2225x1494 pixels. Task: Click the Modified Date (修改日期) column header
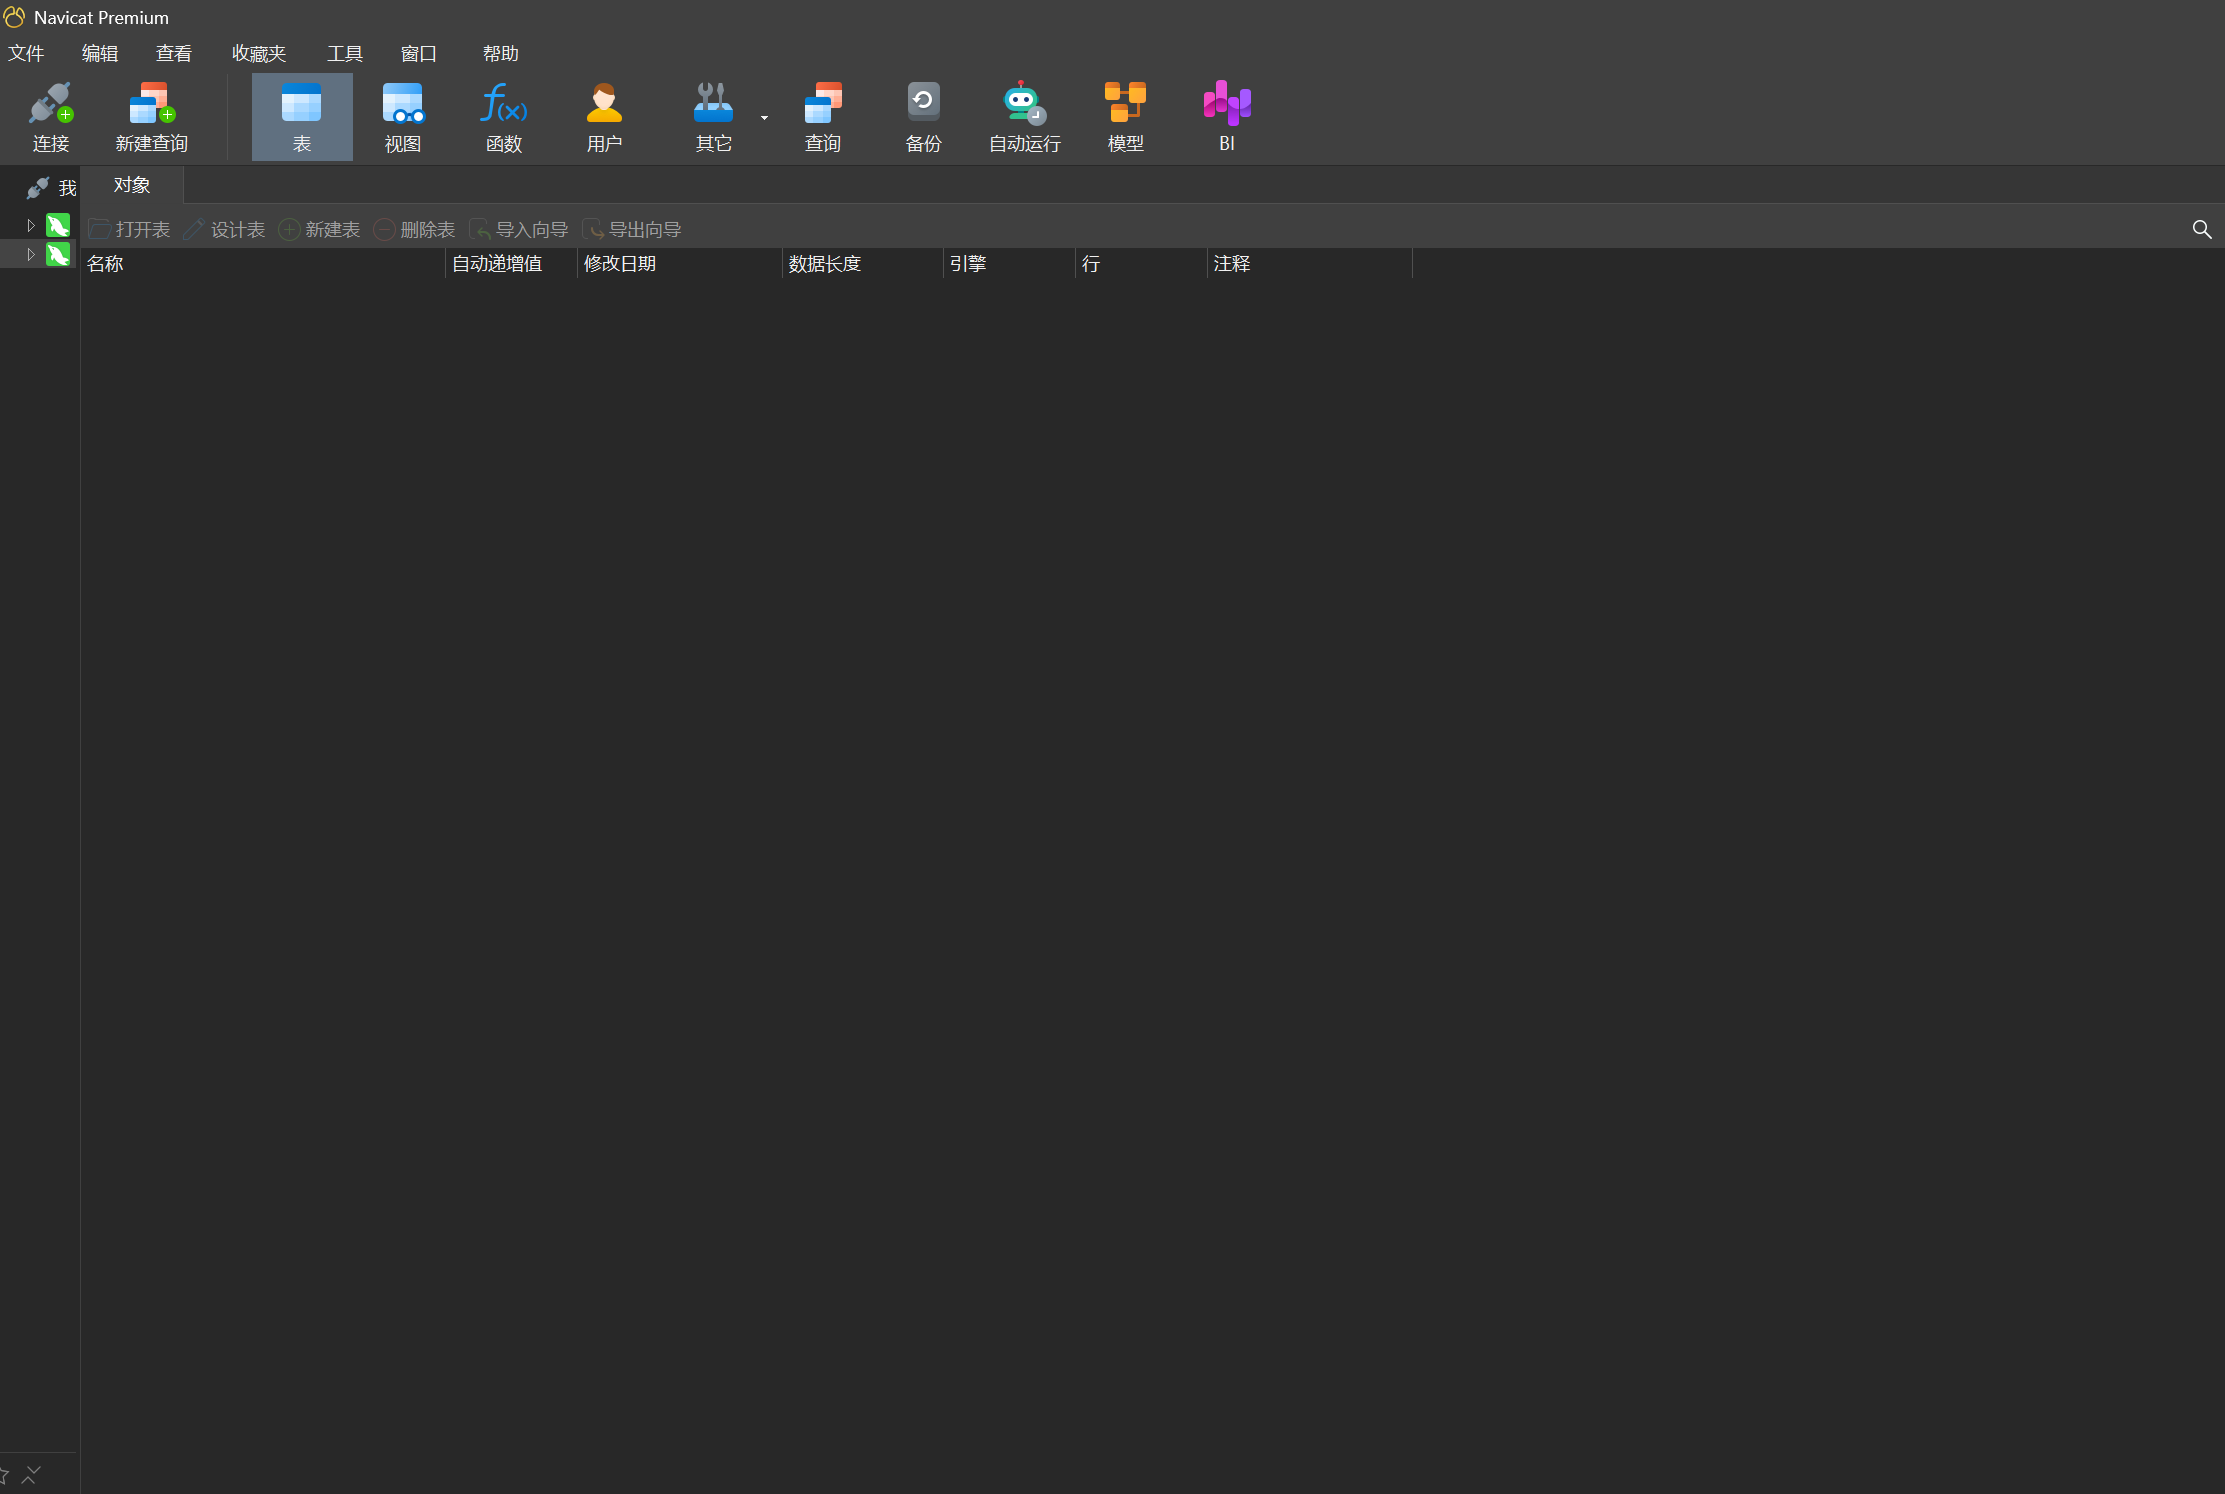[x=620, y=264]
